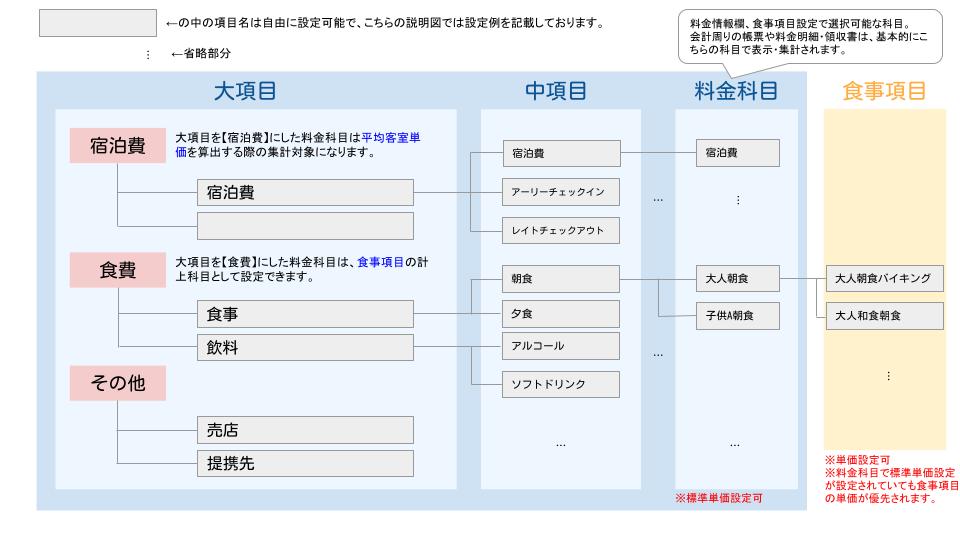Click the orange 食事項目 column header
This screenshot has width=960, height=540.
[884, 91]
